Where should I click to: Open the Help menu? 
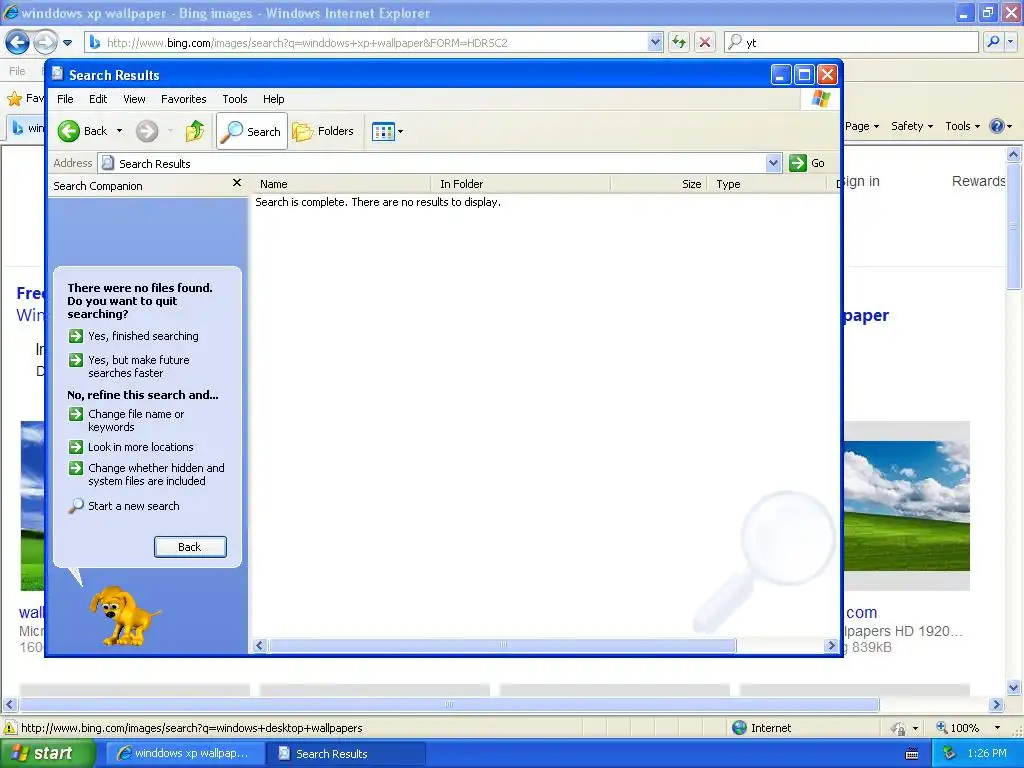pyautogui.click(x=274, y=99)
